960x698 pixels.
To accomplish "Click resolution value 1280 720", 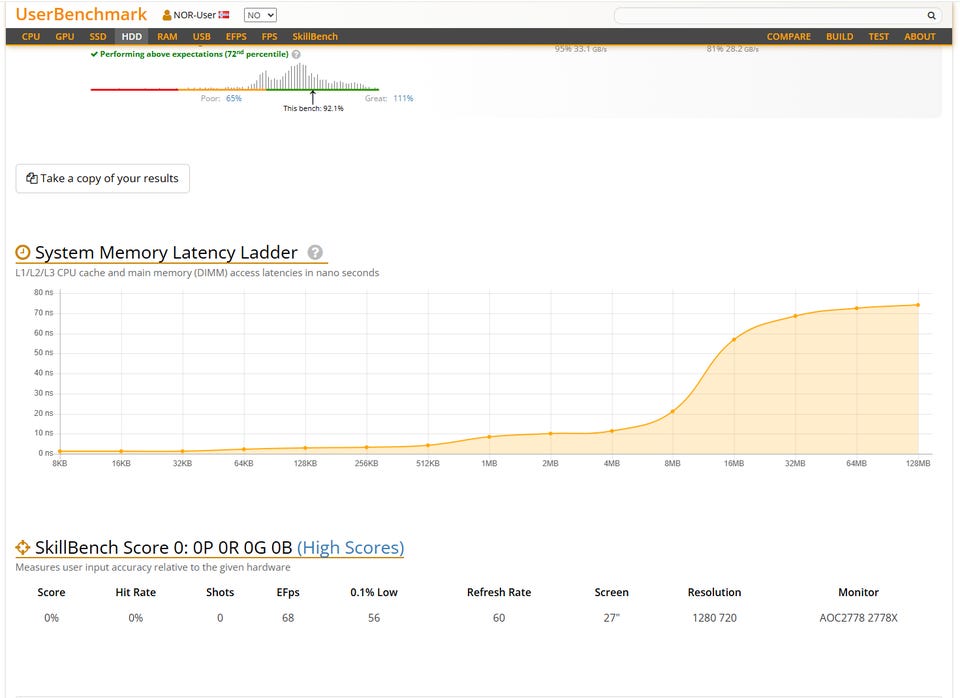I will point(714,618).
